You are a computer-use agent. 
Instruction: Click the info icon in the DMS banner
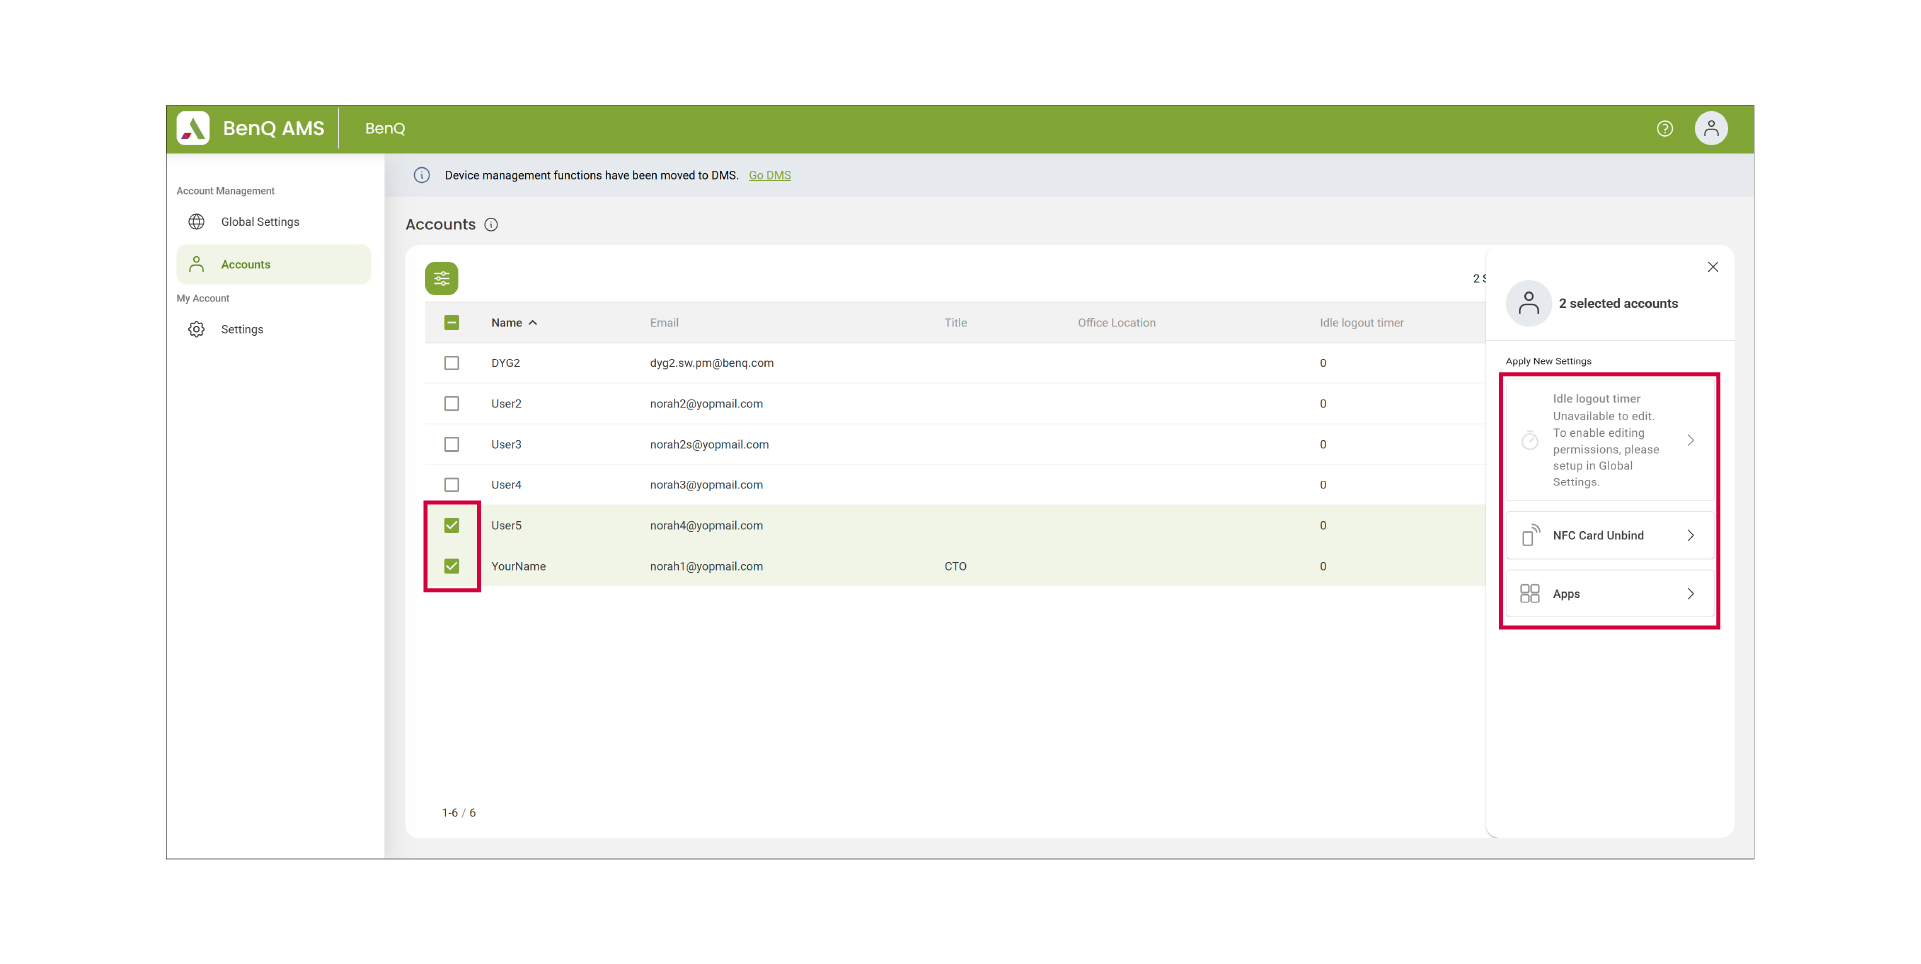click(422, 176)
